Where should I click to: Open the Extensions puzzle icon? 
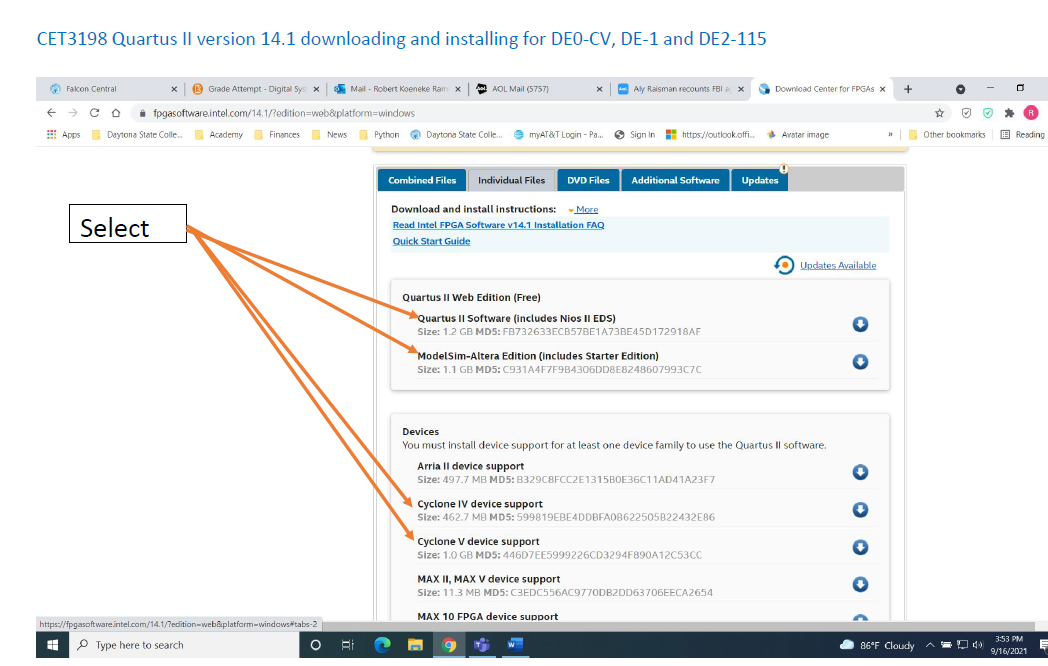click(x=1009, y=113)
